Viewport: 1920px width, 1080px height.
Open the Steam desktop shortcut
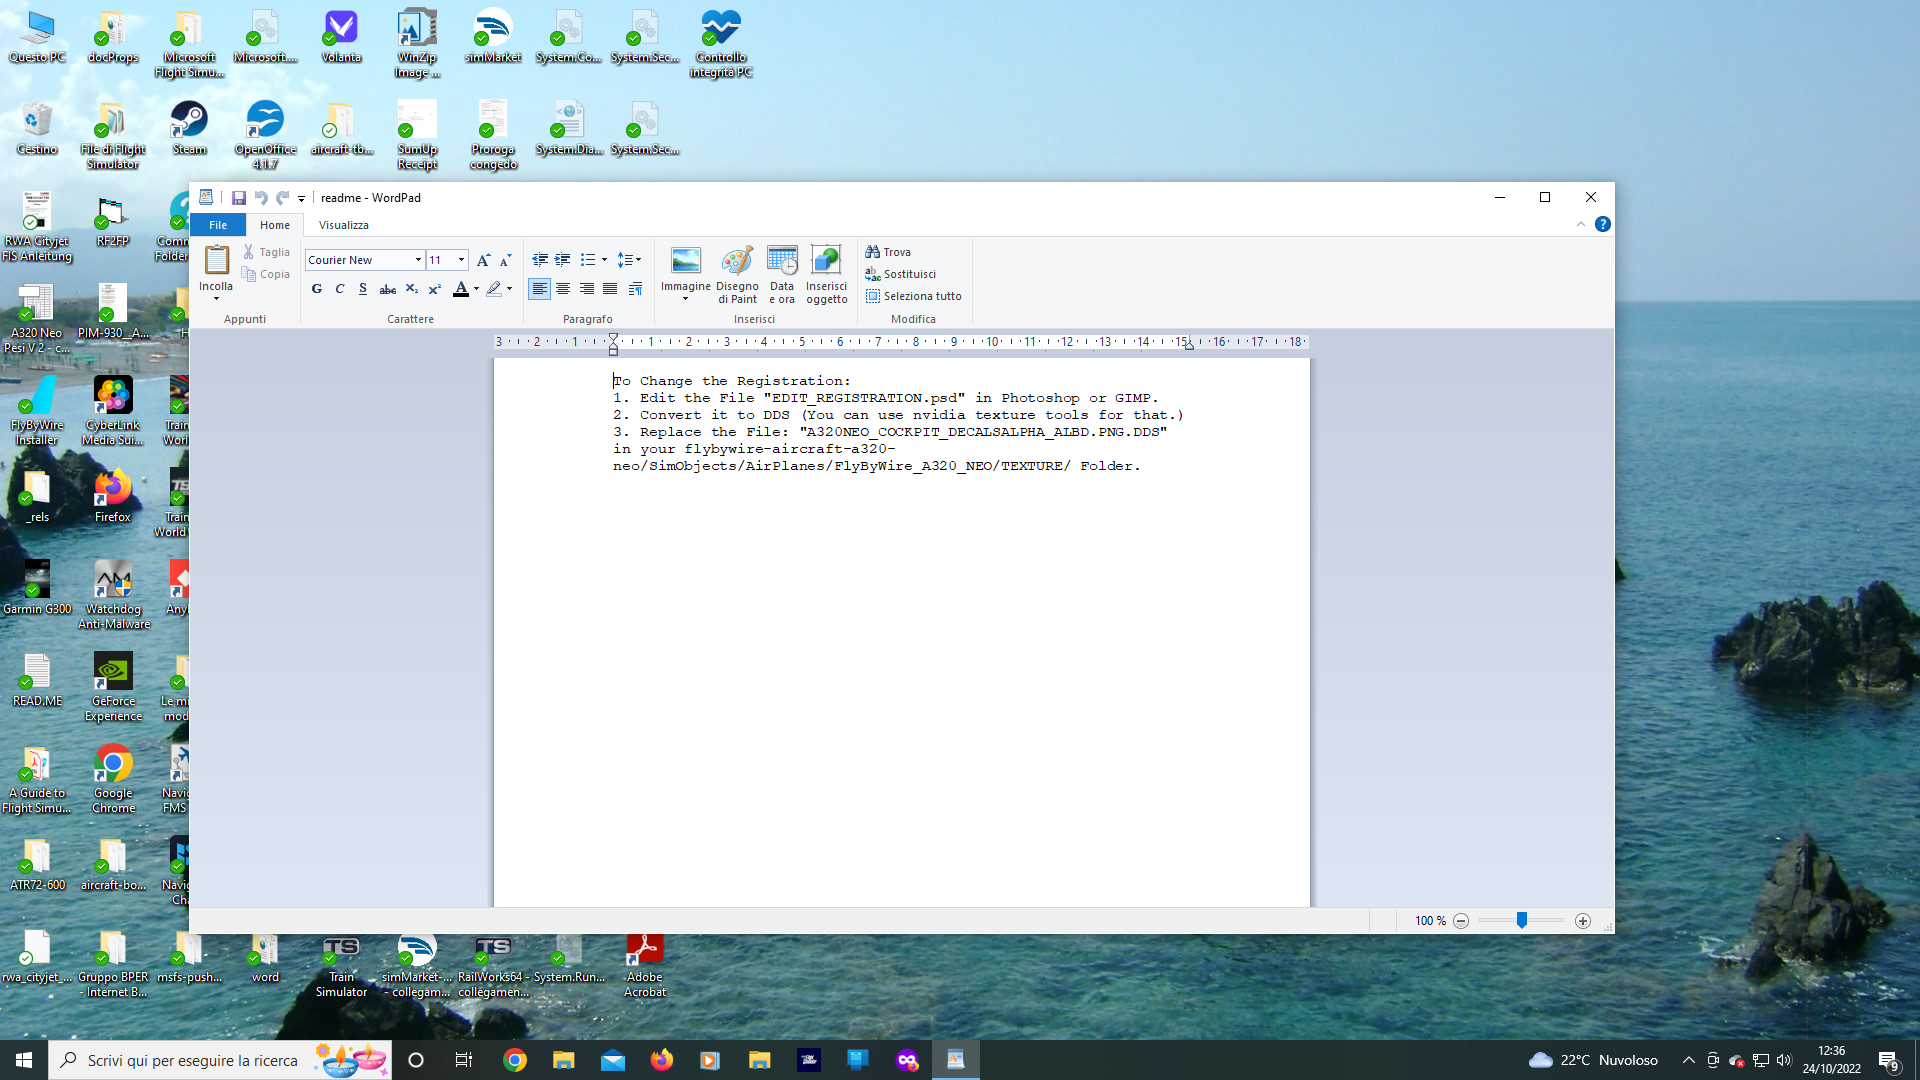point(189,128)
